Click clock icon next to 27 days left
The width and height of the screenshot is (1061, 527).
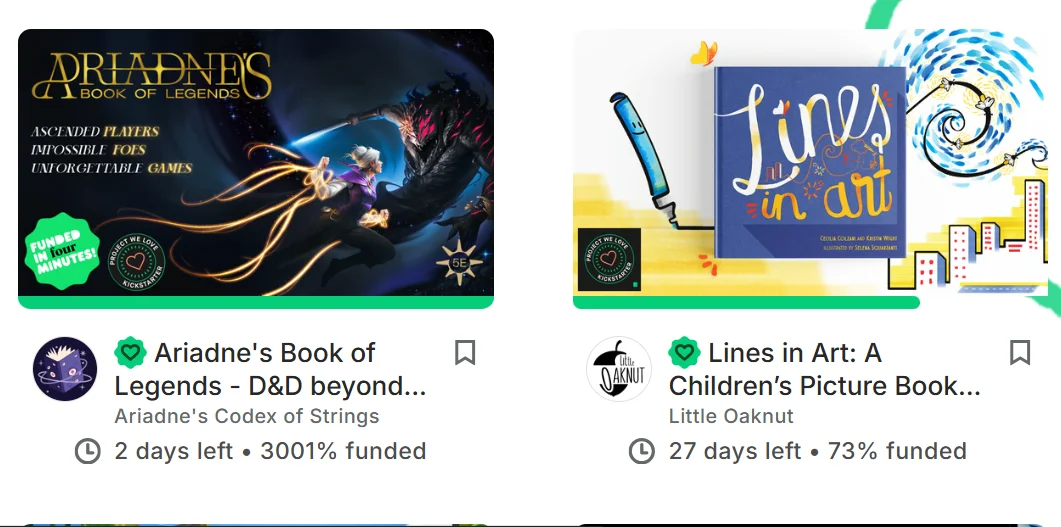[642, 451]
